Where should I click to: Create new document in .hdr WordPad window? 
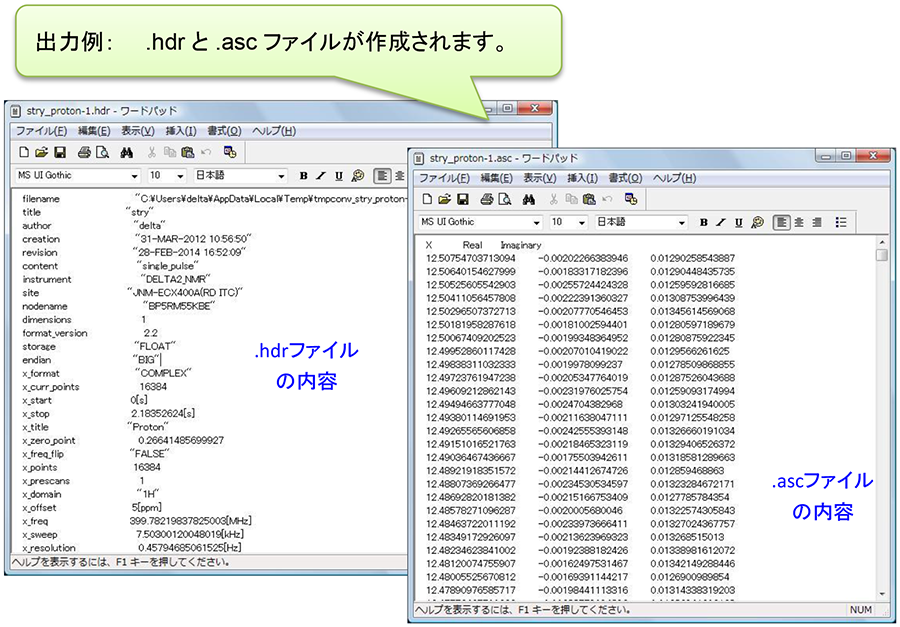pos(23,152)
